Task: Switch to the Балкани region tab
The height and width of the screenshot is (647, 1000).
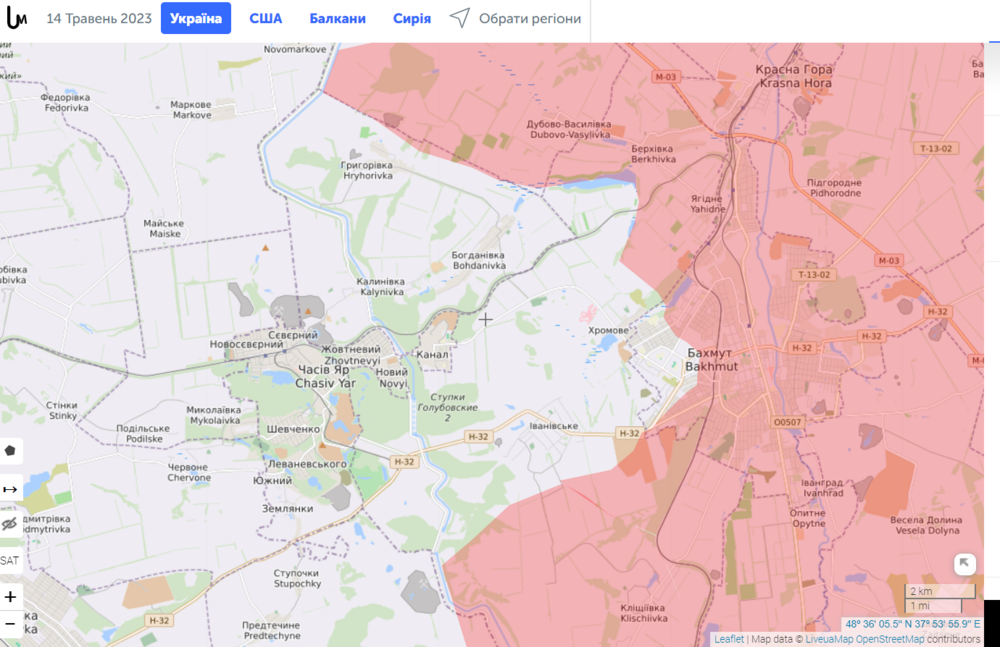Action: click(x=339, y=17)
